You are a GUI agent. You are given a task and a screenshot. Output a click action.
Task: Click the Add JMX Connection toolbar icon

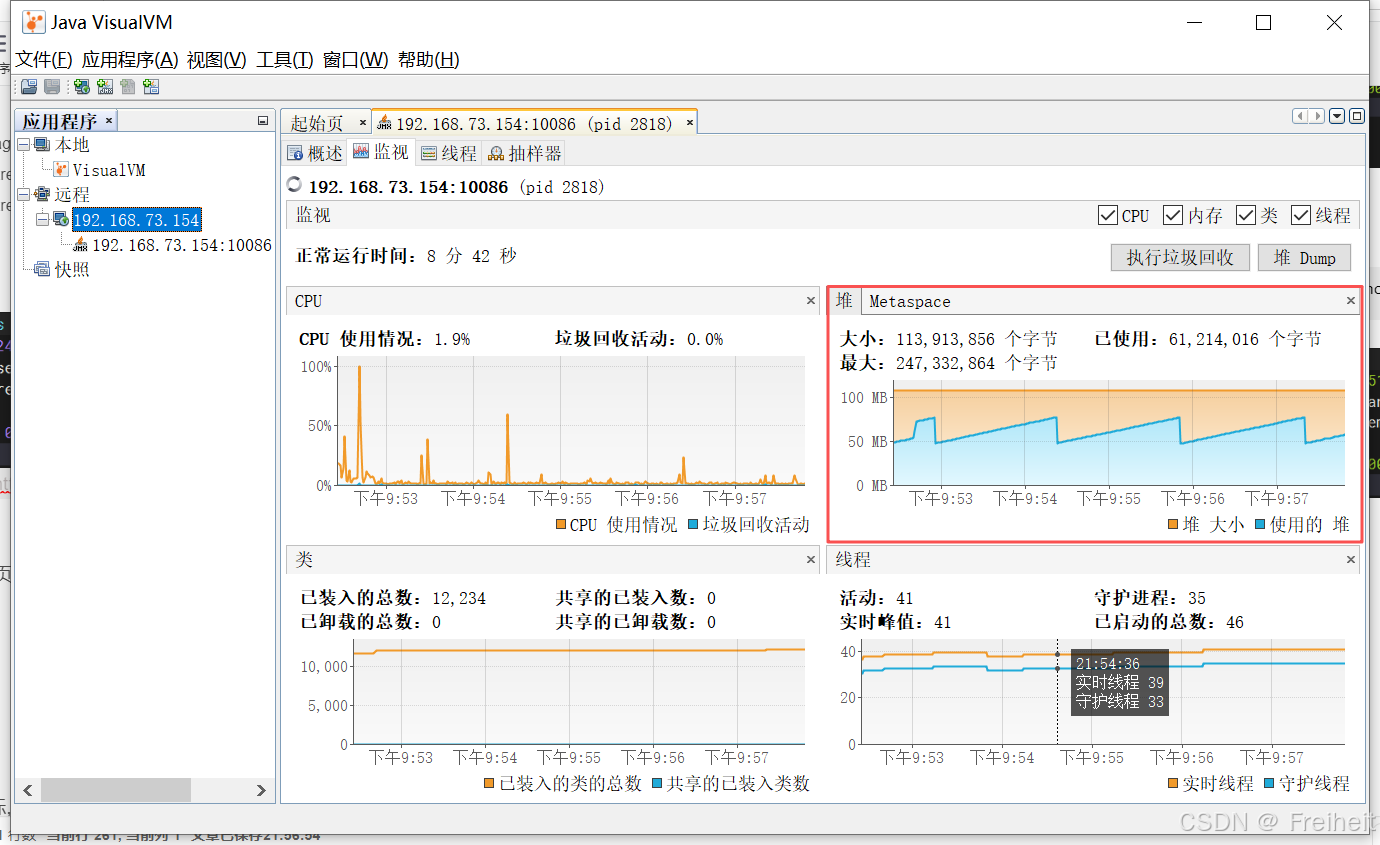[x=104, y=87]
